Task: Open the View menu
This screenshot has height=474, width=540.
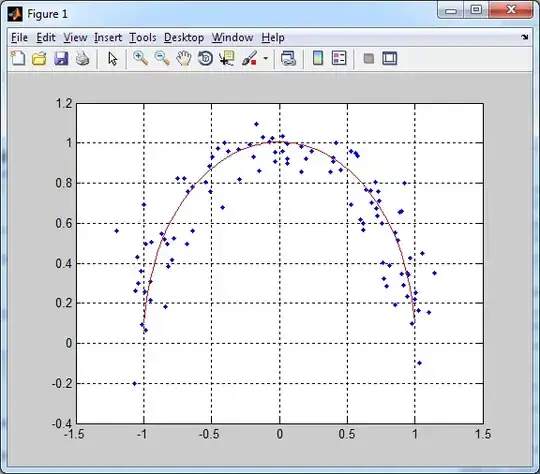Action: [x=75, y=37]
